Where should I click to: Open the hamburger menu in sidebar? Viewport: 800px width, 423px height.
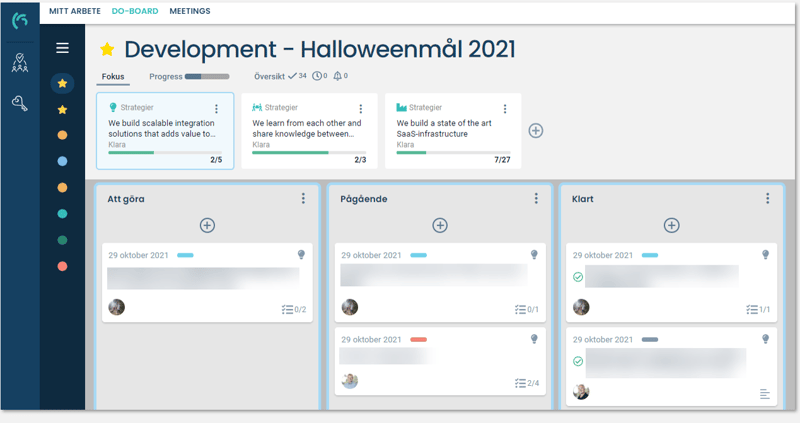click(x=62, y=48)
